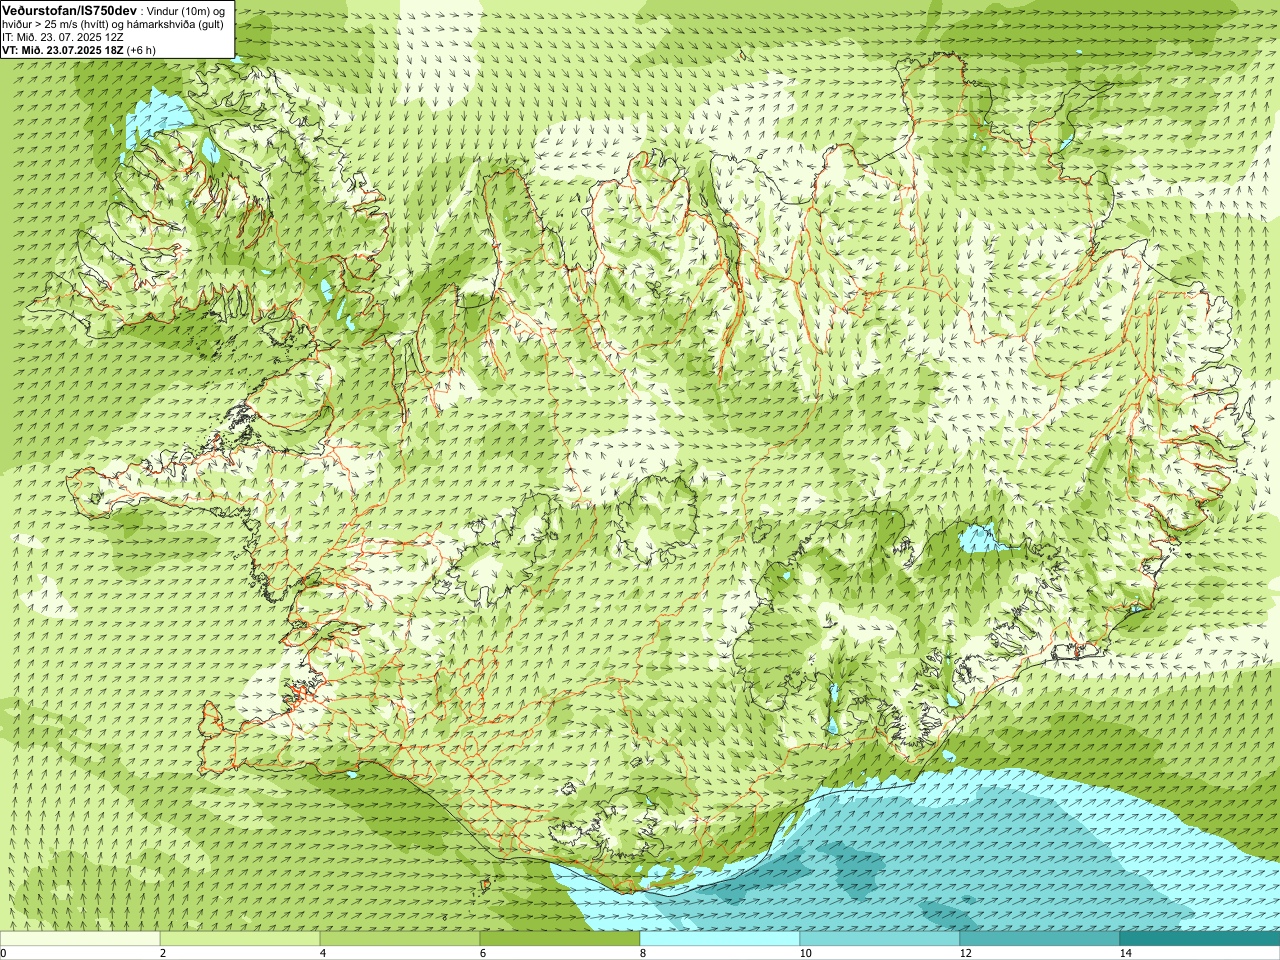Click the "Veðurstofan/IS750dev" title text
The height and width of the screenshot is (960, 1280).
(69, 9)
